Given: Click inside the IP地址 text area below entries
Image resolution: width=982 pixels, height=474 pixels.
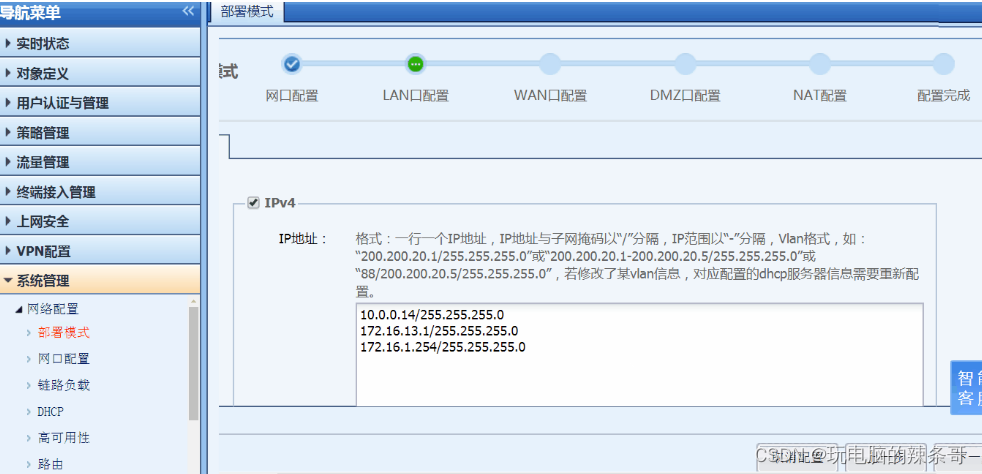Looking at the screenshot, I should [639, 381].
